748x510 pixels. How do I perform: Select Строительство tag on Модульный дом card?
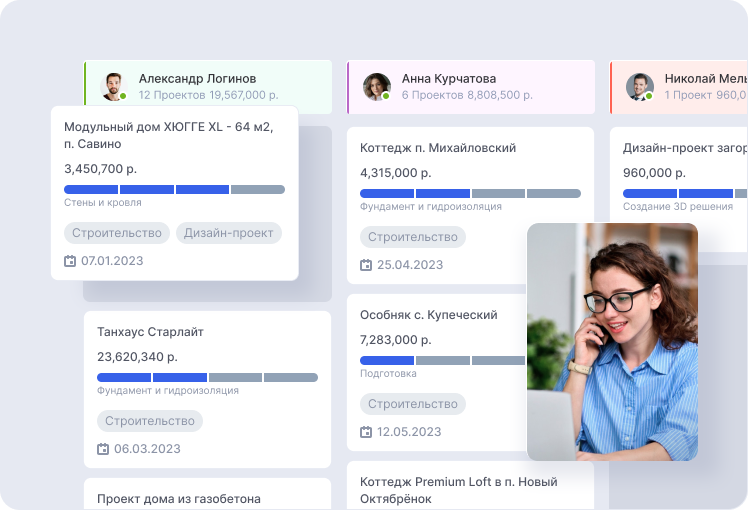point(117,233)
